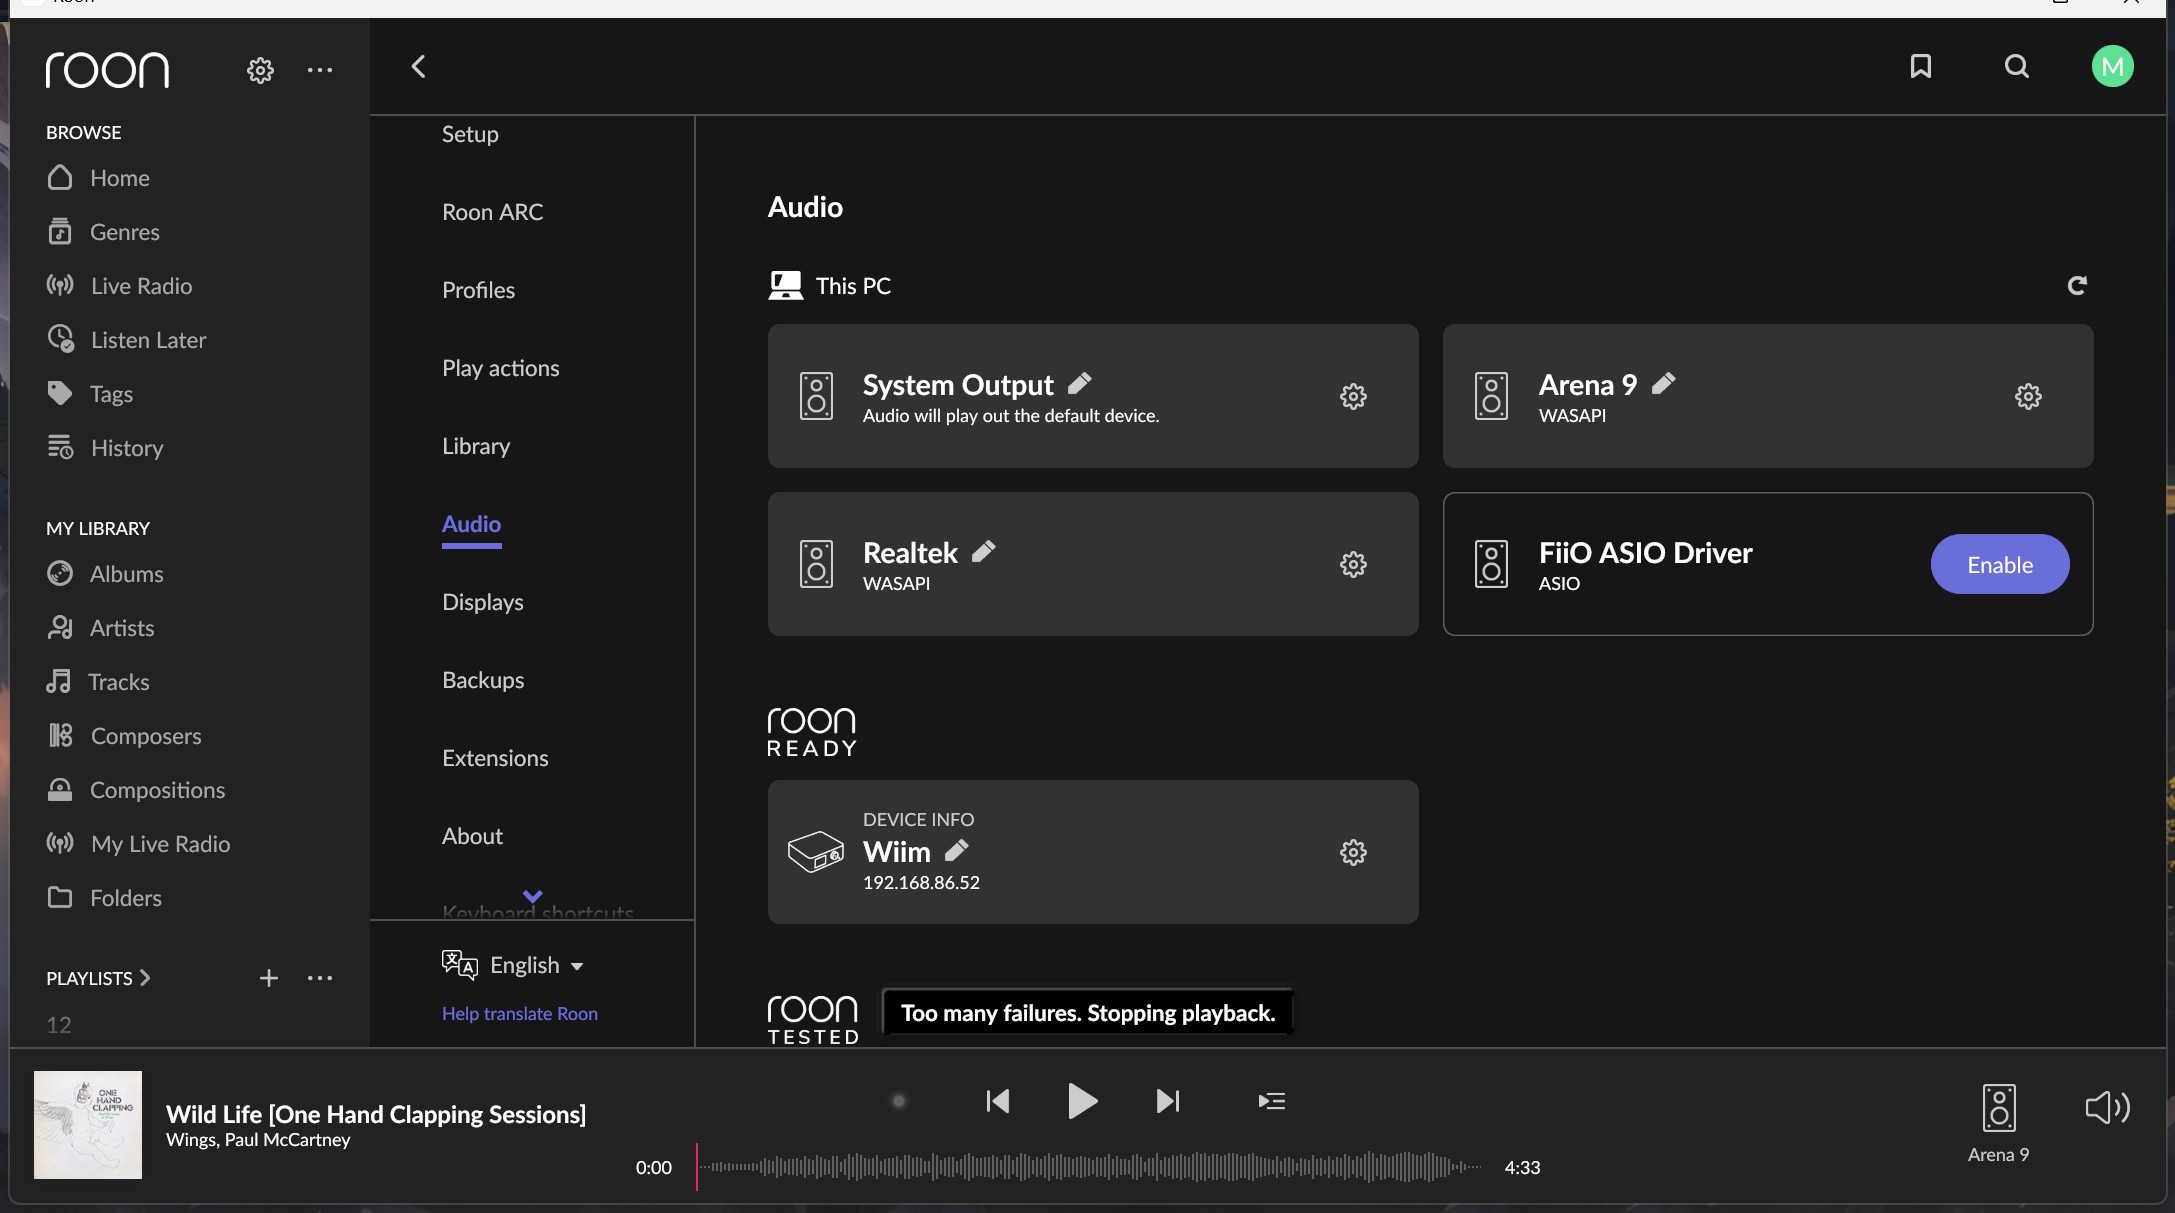
Task: Skip to next track
Action: (x=1168, y=1101)
